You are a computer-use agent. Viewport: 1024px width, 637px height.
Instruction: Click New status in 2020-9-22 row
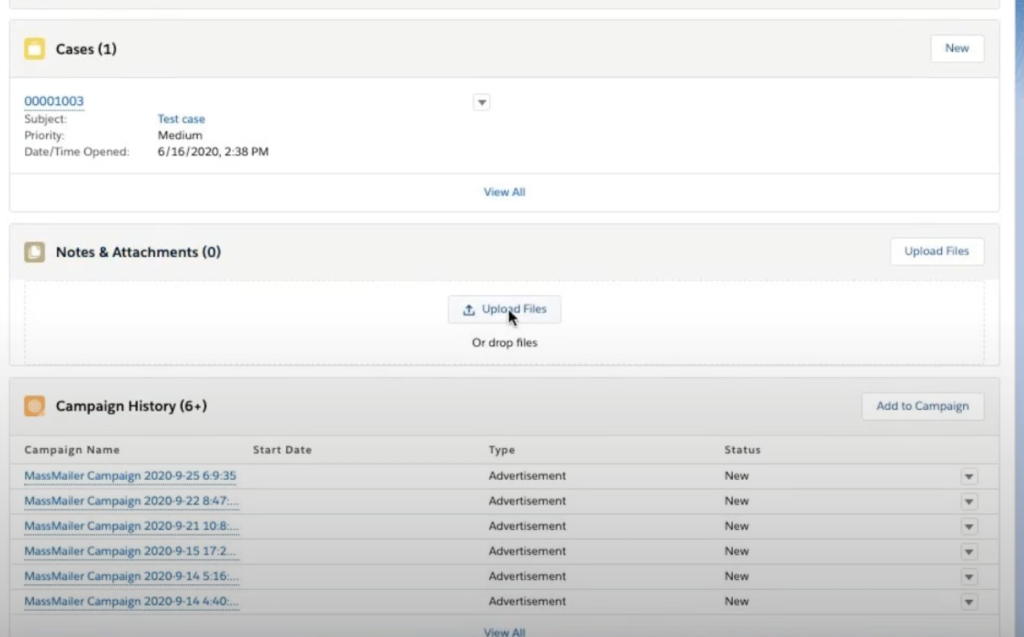[x=736, y=501]
